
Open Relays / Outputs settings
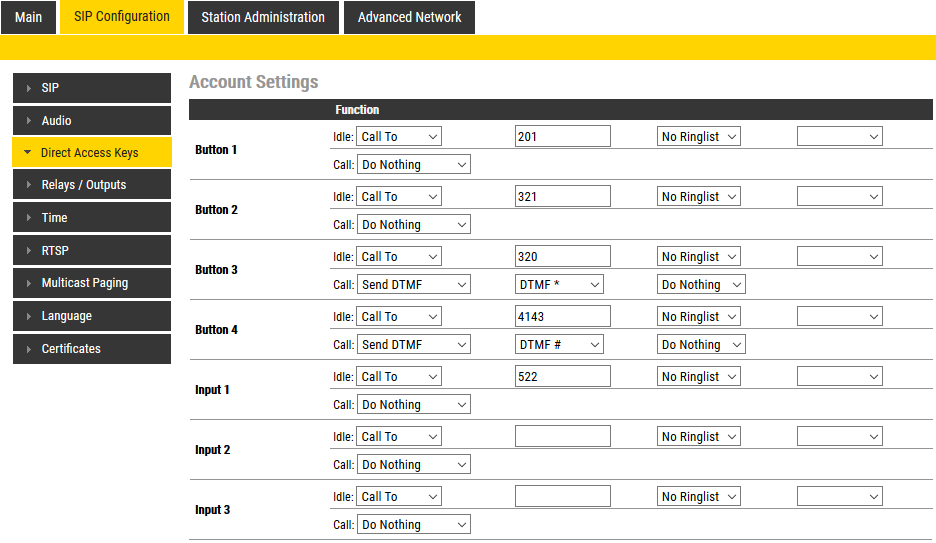(x=92, y=185)
